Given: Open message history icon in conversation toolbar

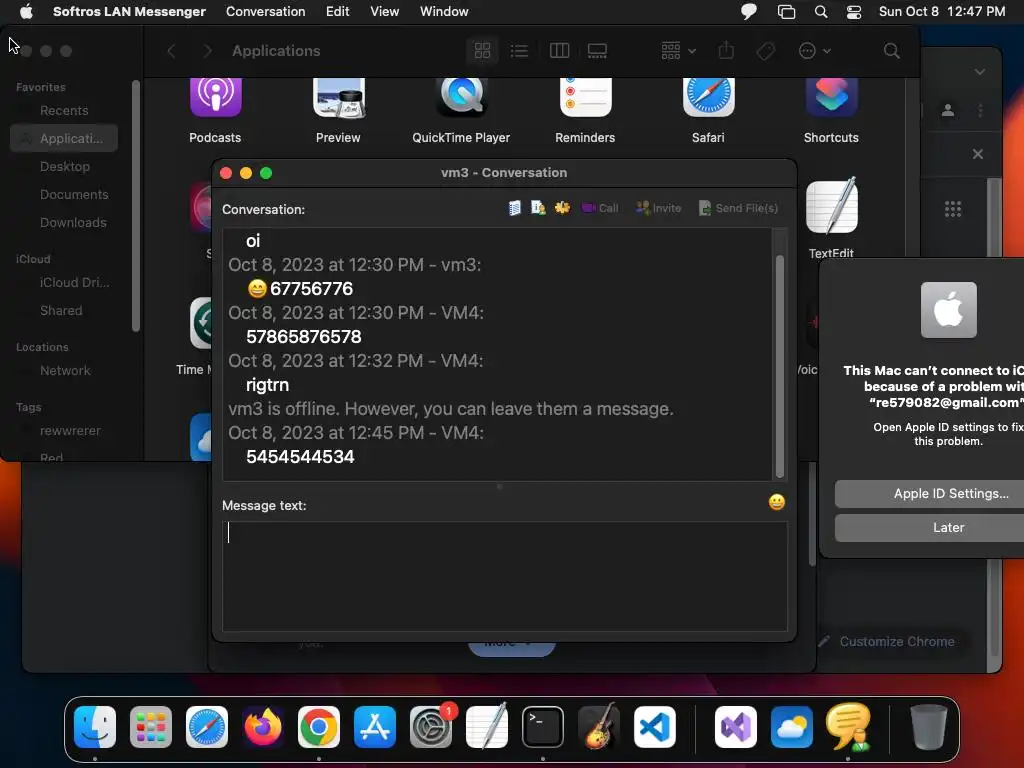Looking at the screenshot, I should coord(515,208).
